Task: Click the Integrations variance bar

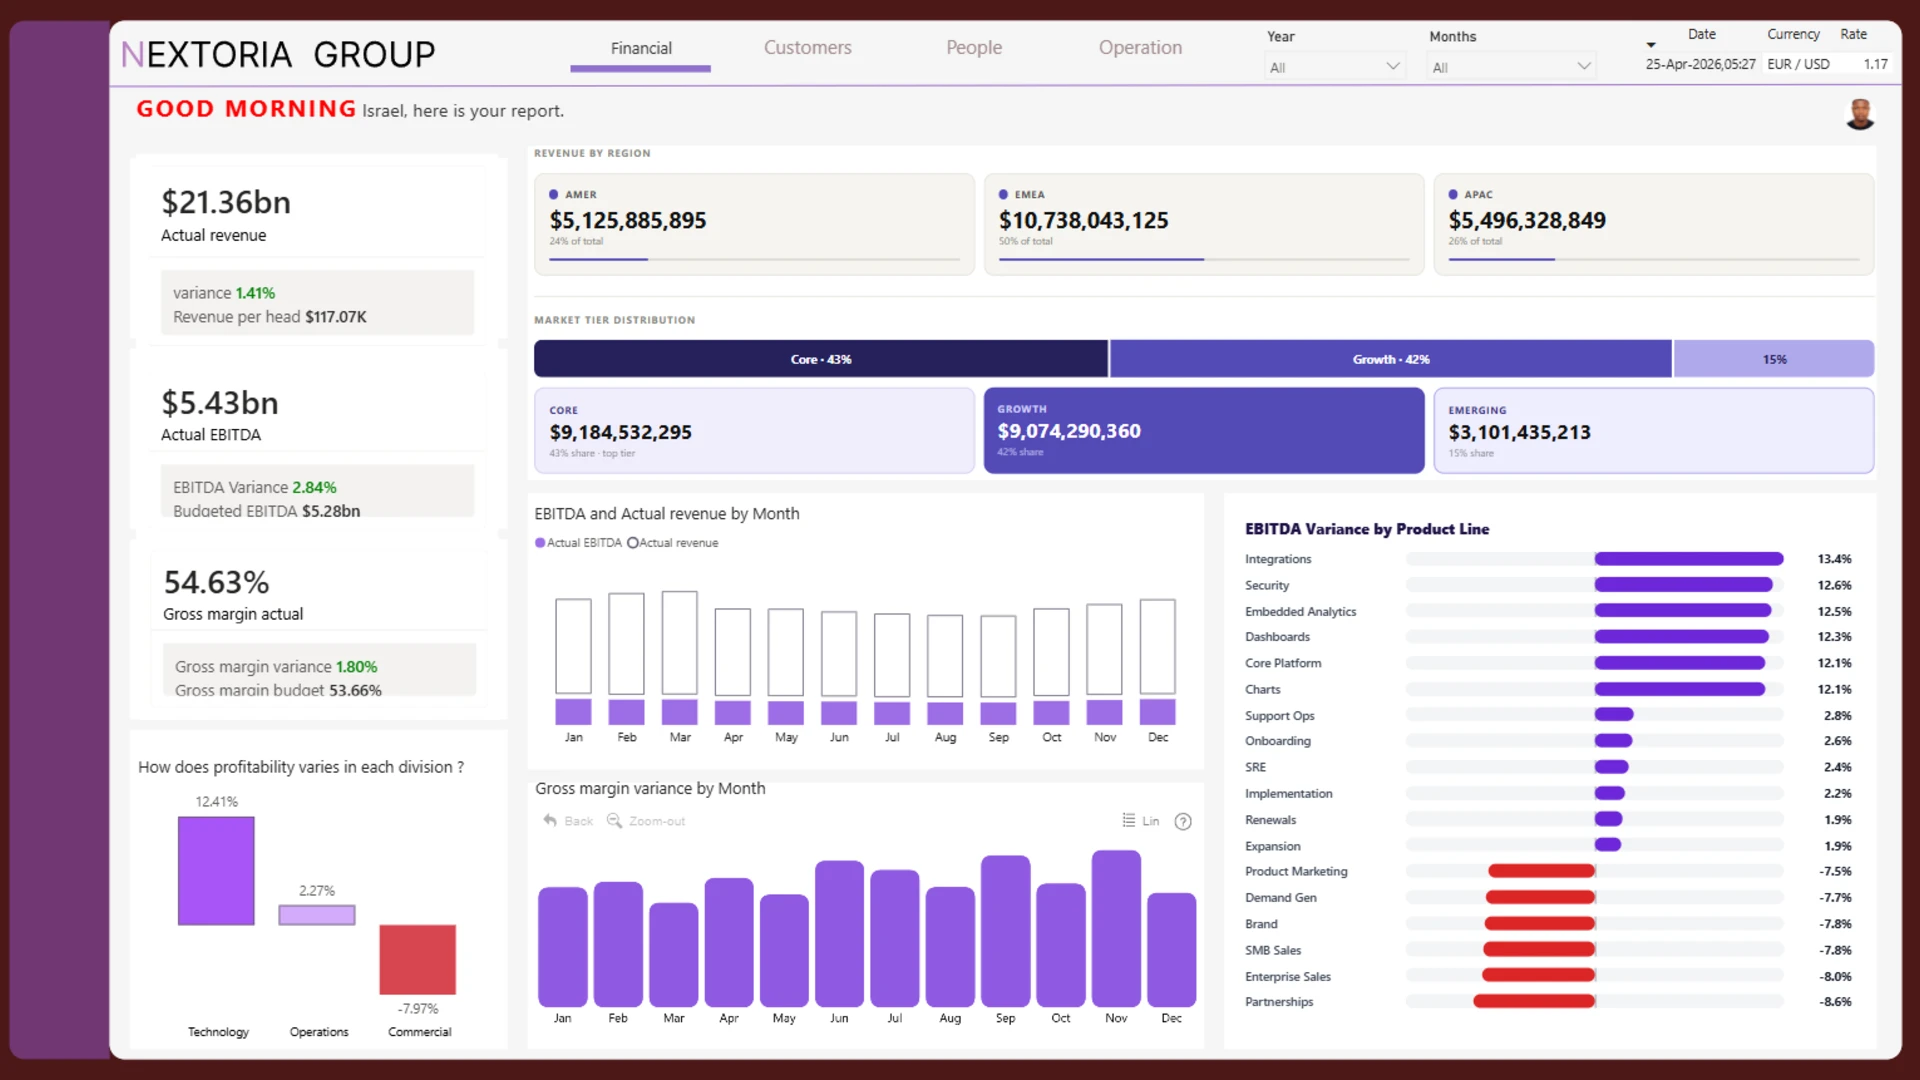Action: (x=1688, y=559)
